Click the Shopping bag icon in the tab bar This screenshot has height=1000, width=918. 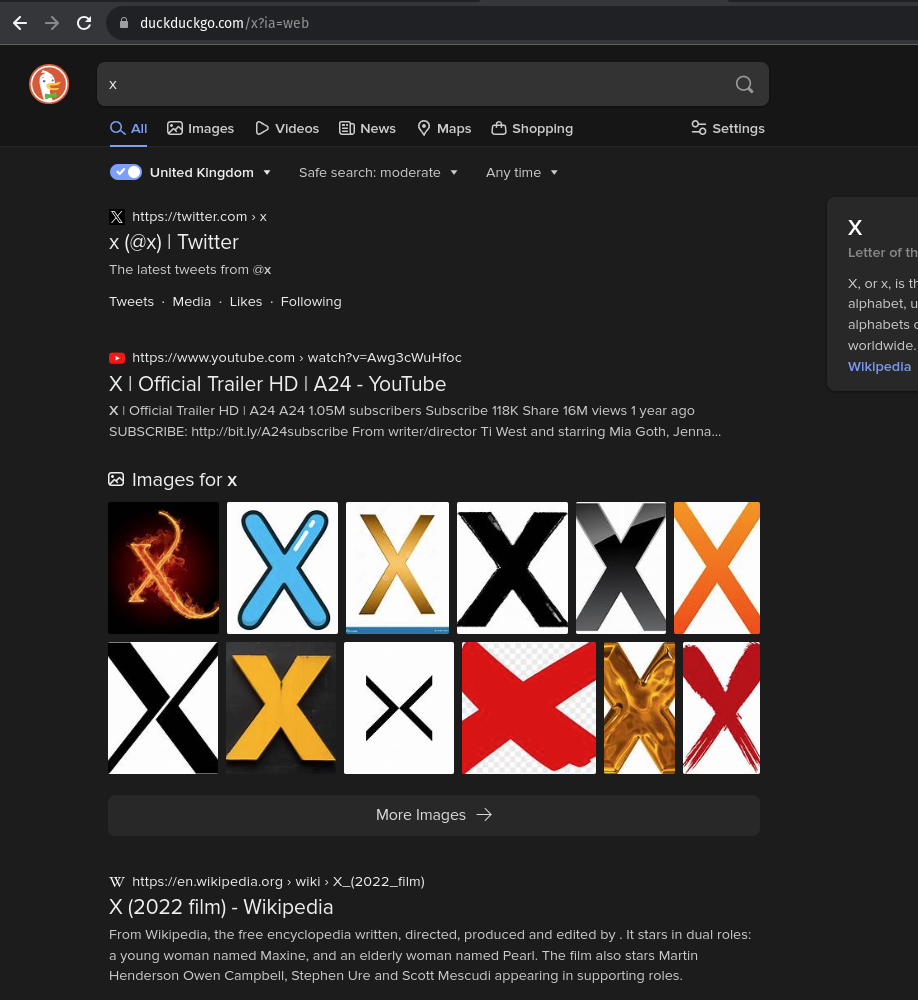499,128
